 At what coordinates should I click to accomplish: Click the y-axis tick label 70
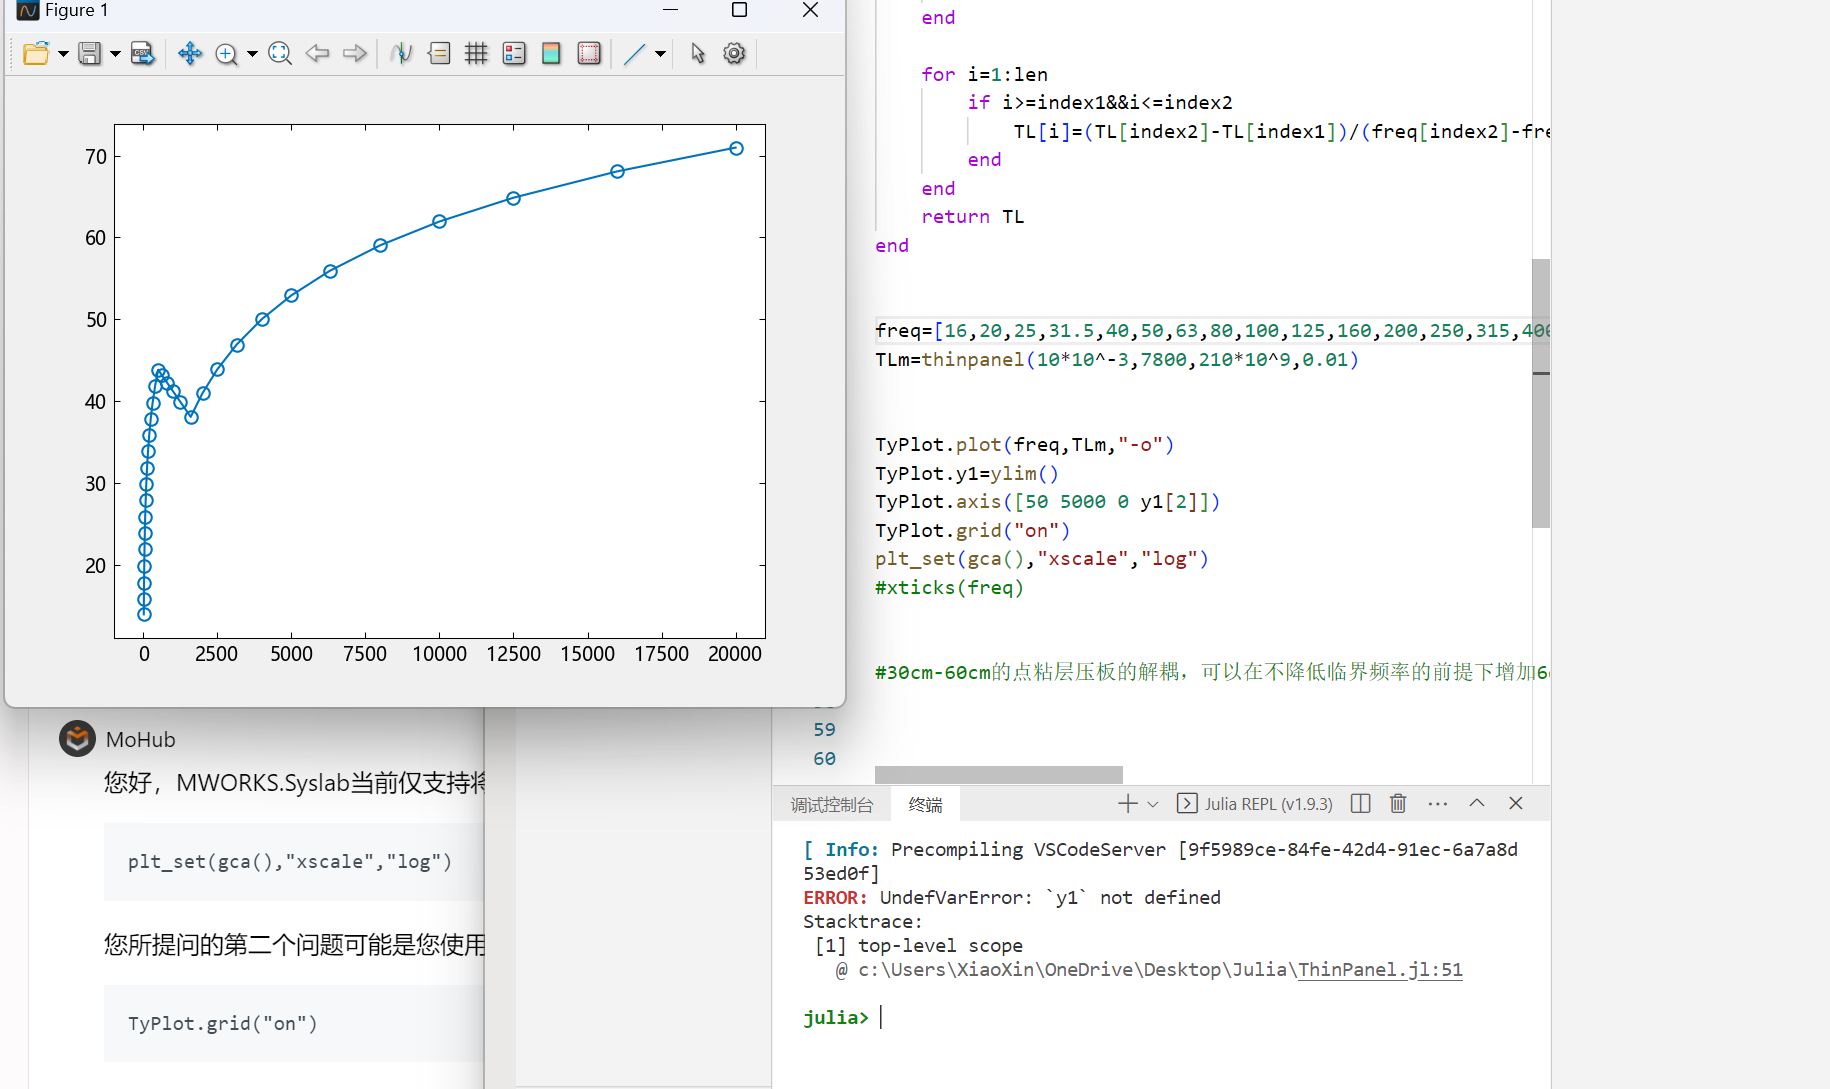pyautogui.click(x=96, y=157)
